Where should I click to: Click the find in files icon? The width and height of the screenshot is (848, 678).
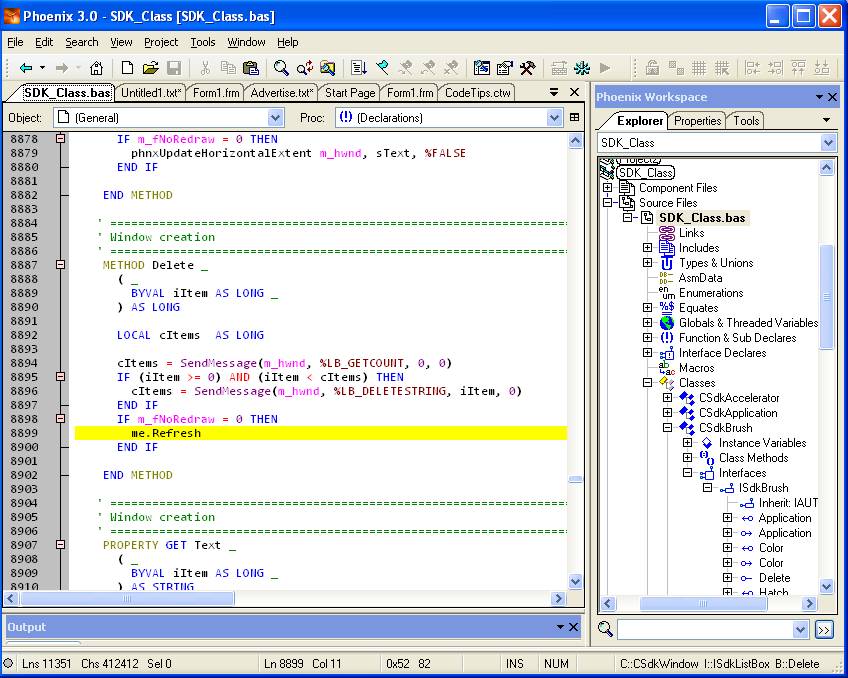click(x=327, y=68)
